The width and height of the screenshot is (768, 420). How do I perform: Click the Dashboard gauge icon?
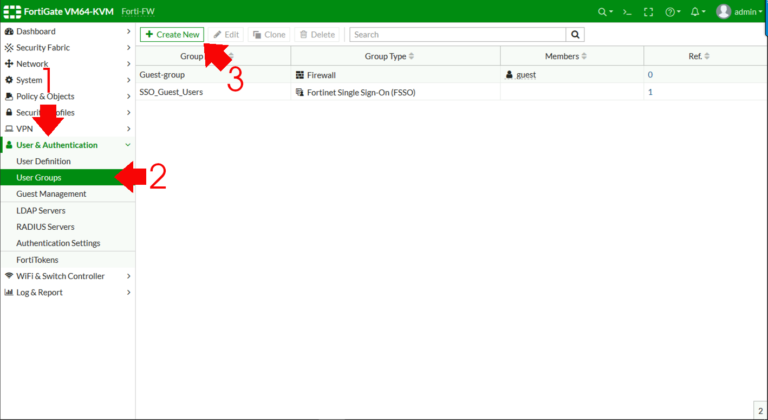(x=9, y=31)
